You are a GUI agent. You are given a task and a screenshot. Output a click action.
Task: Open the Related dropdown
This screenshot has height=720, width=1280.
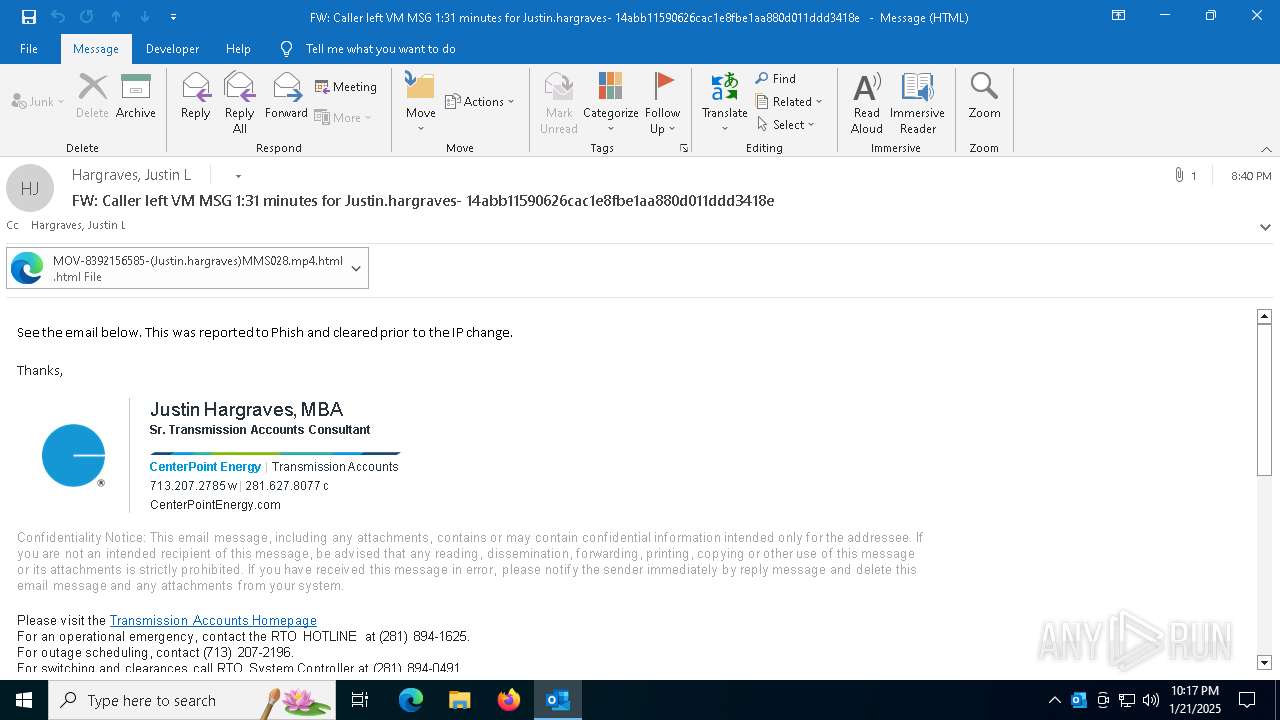[x=789, y=102]
